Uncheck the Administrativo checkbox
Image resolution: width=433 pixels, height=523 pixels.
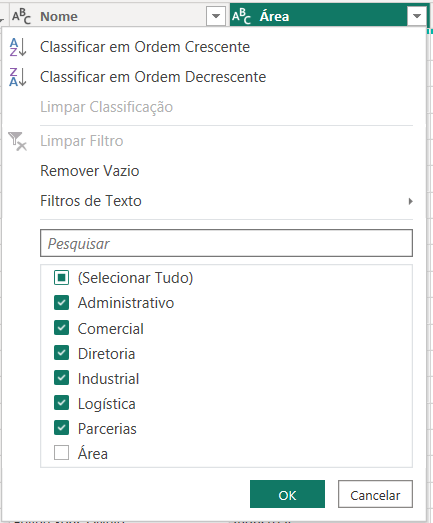click(x=61, y=303)
